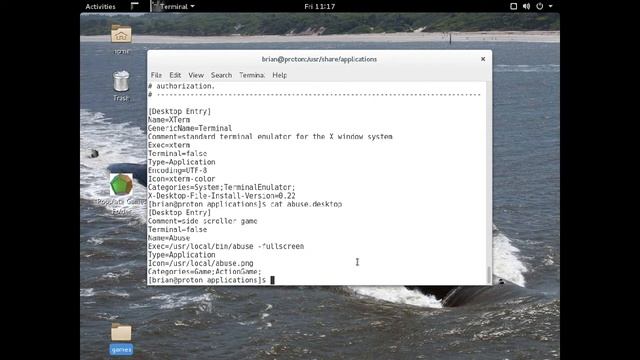Viewport: 640px width, 360px height.
Task: Click the line 'Icon=xterm-color'
Action: click(182, 179)
